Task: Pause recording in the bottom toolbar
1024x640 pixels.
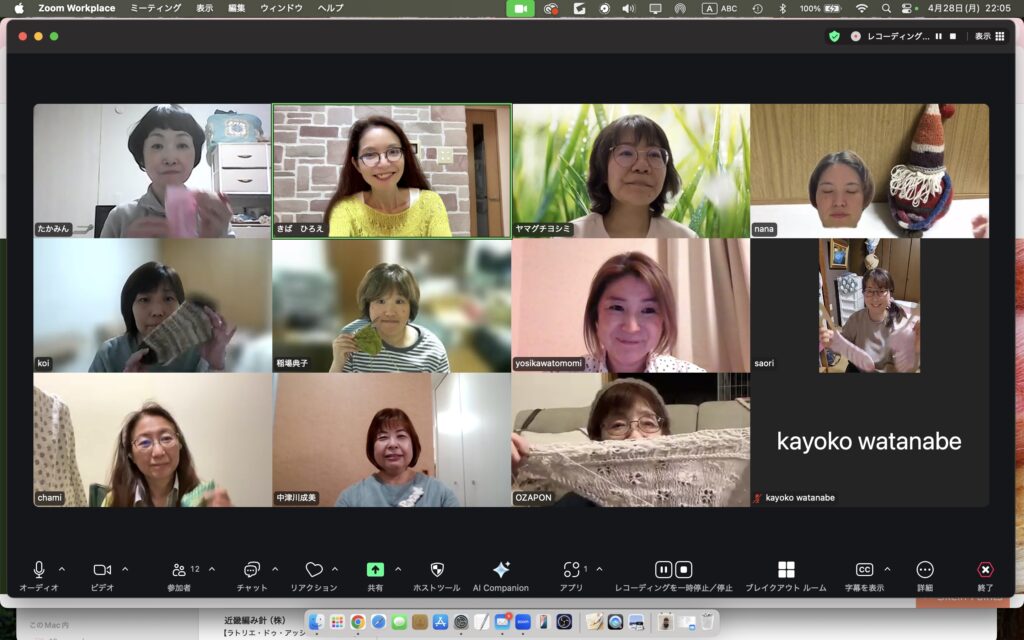Action: pos(663,570)
